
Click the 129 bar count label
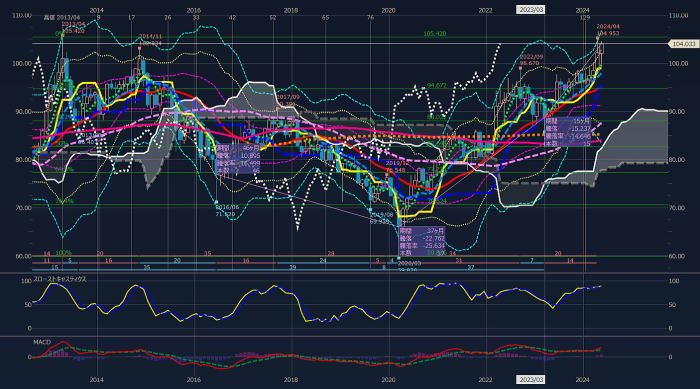[585, 18]
